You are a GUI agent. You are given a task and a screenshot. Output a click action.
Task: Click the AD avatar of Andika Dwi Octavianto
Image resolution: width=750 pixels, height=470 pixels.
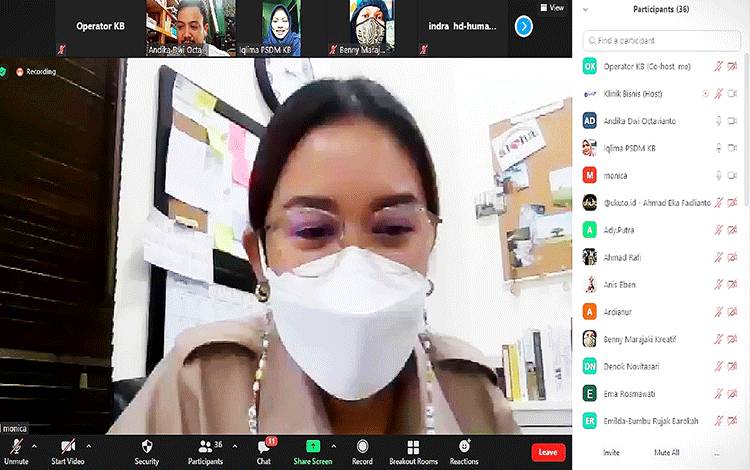[x=589, y=121]
